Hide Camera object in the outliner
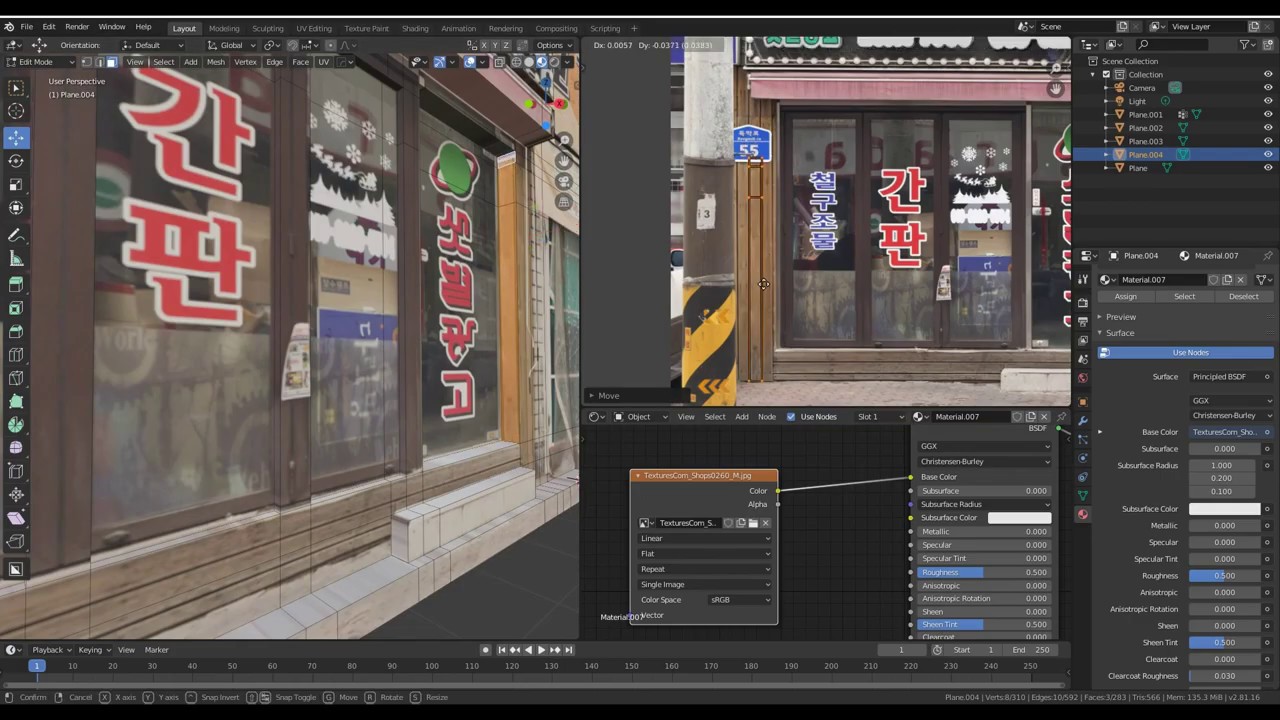Screen dimensions: 1280x720 [1268, 88]
